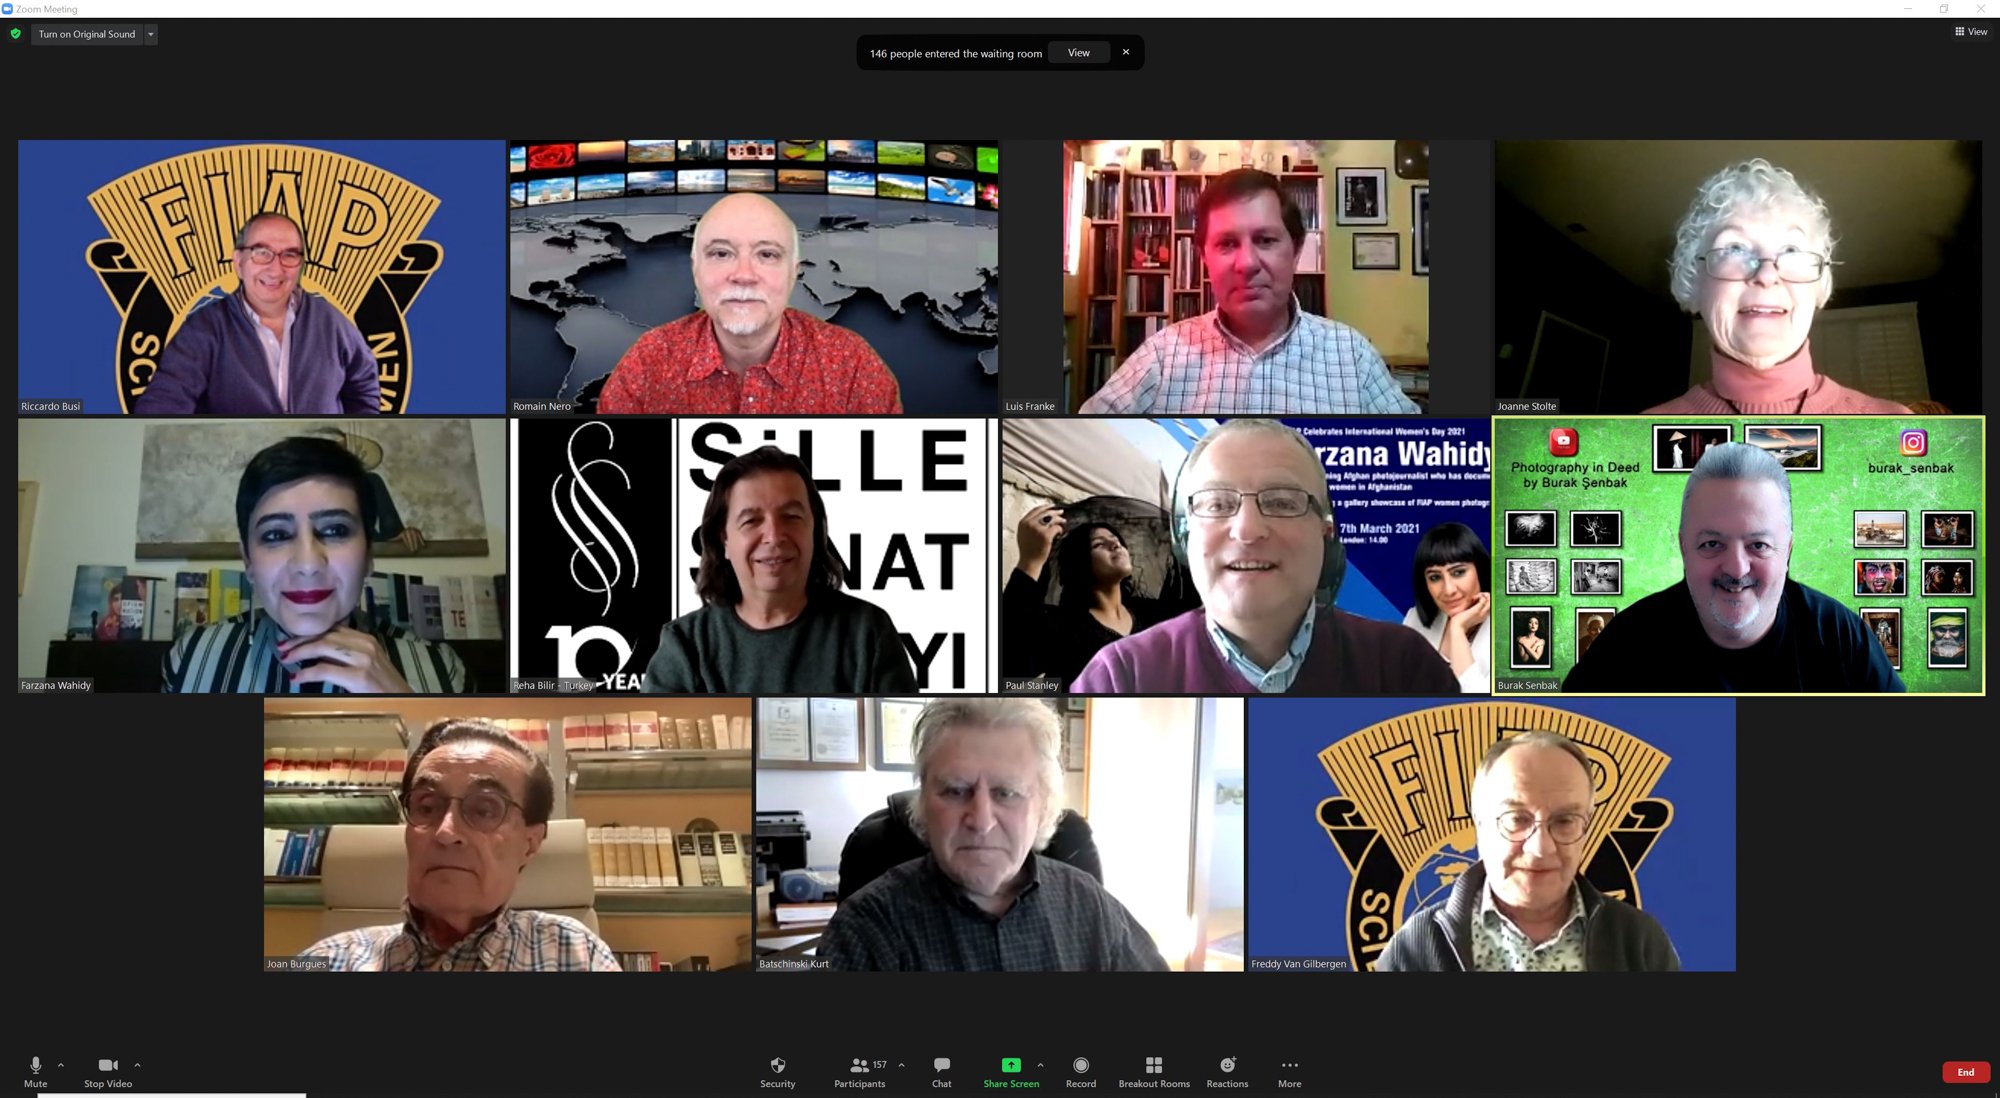The height and width of the screenshot is (1098, 2000).
Task: Click the 'Paul Stanley' name label
Action: (1032, 685)
